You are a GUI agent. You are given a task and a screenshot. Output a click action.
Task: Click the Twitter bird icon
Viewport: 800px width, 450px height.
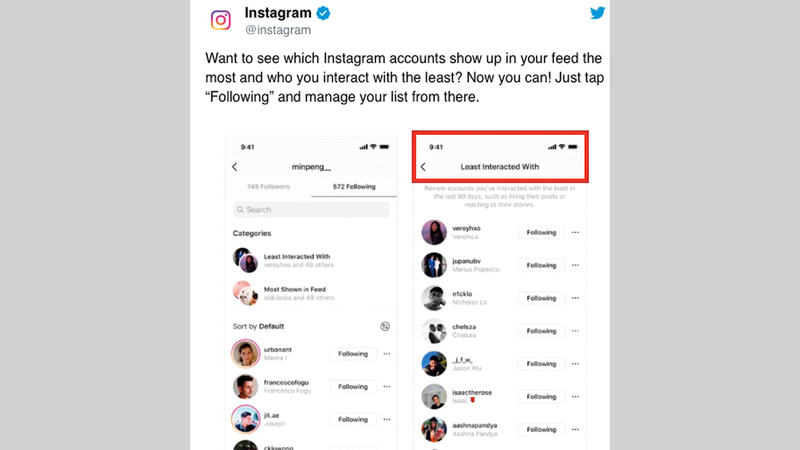click(x=597, y=13)
